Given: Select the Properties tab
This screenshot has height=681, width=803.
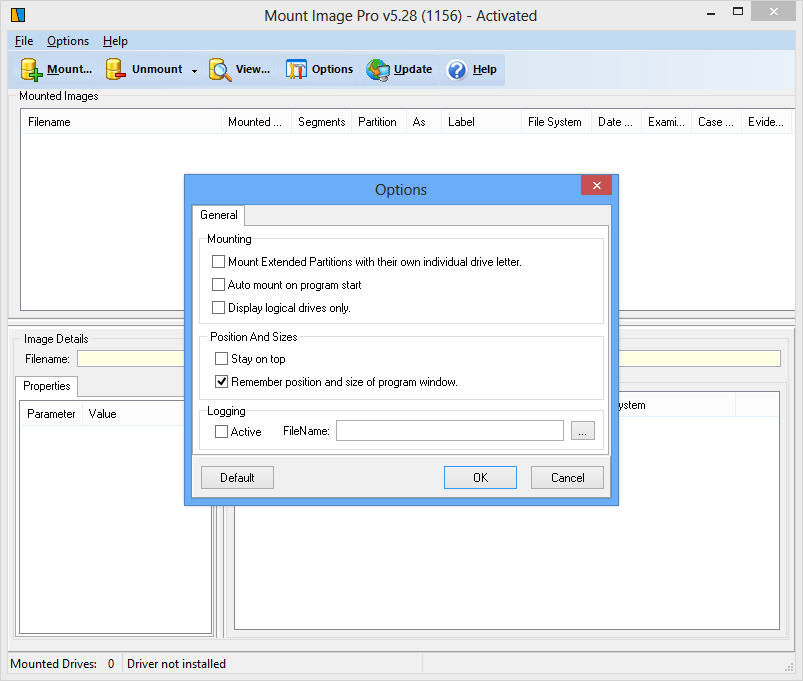Looking at the screenshot, I should (x=47, y=386).
